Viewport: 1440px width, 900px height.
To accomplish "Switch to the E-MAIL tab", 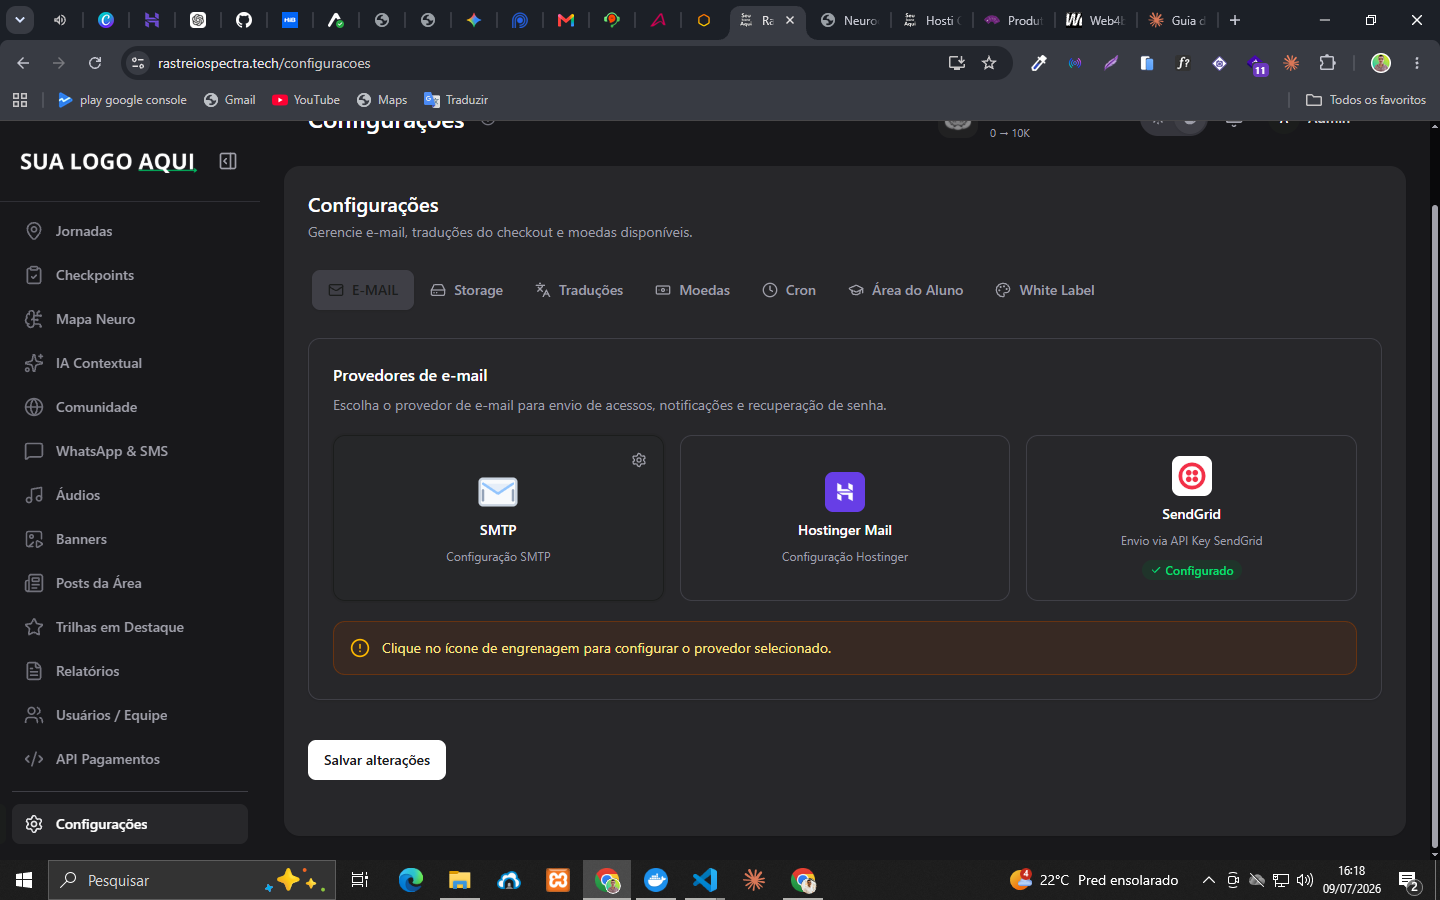I will point(363,290).
